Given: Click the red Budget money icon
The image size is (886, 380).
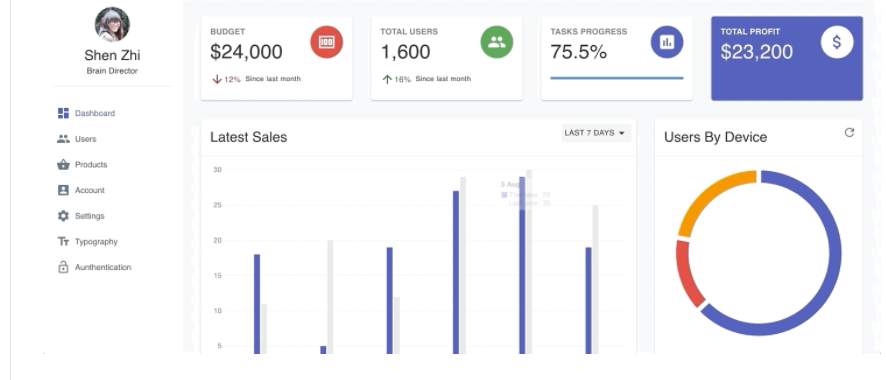Looking at the screenshot, I should pos(327,42).
